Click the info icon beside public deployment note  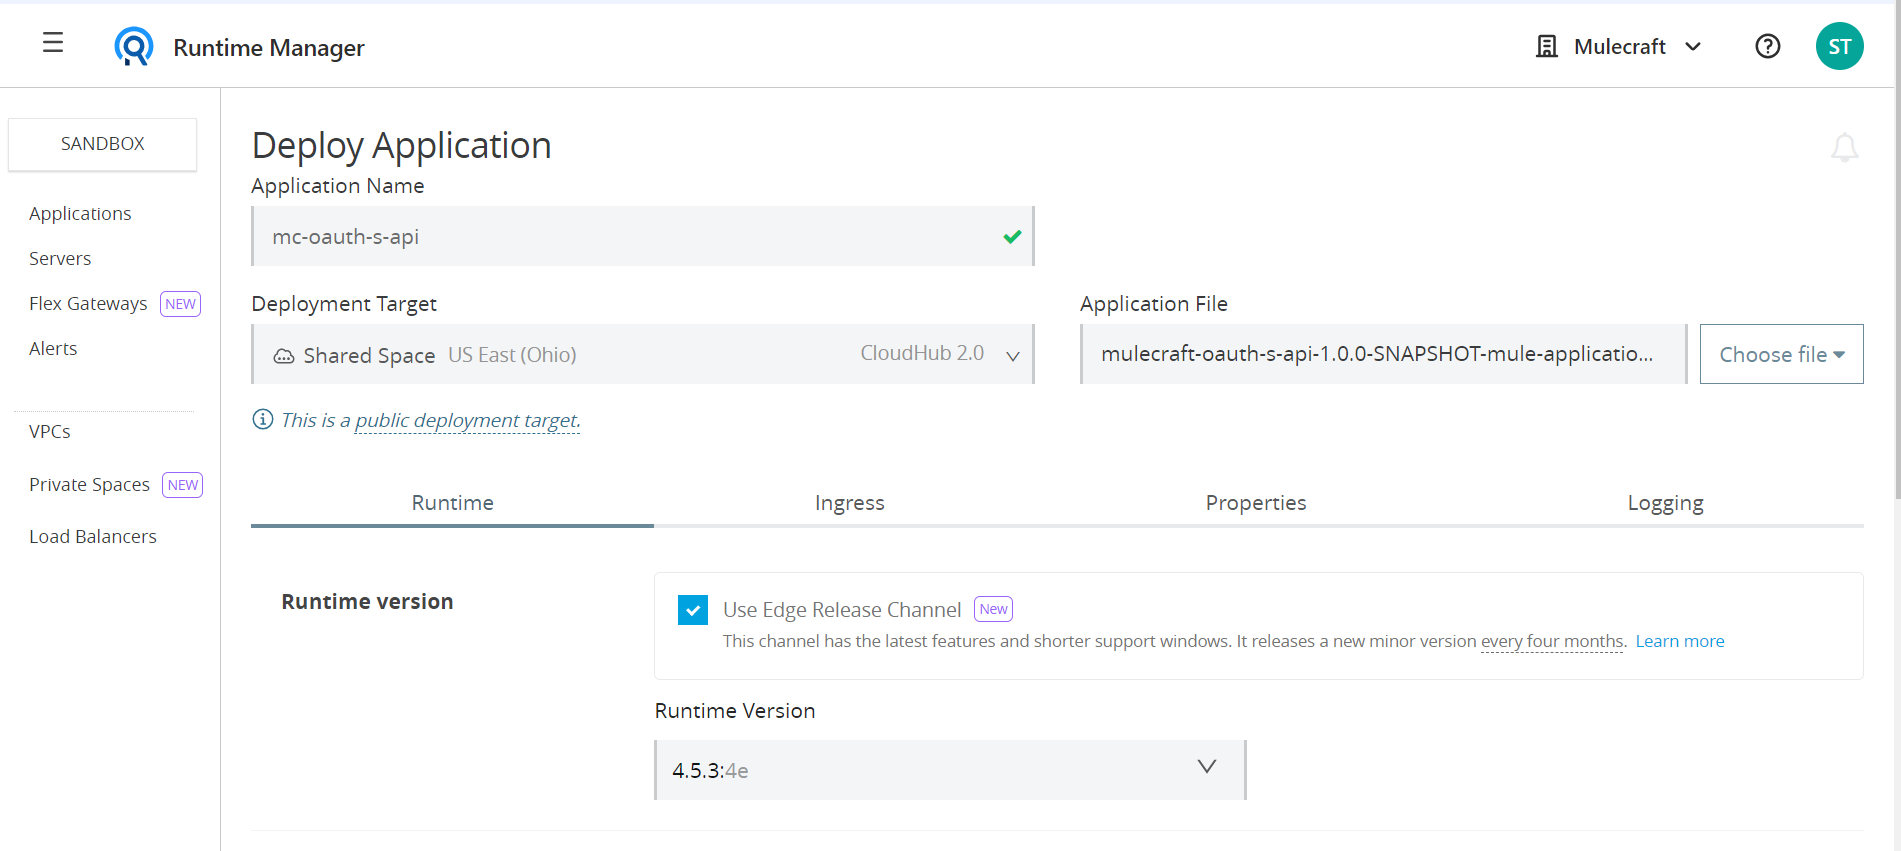[263, 420]
